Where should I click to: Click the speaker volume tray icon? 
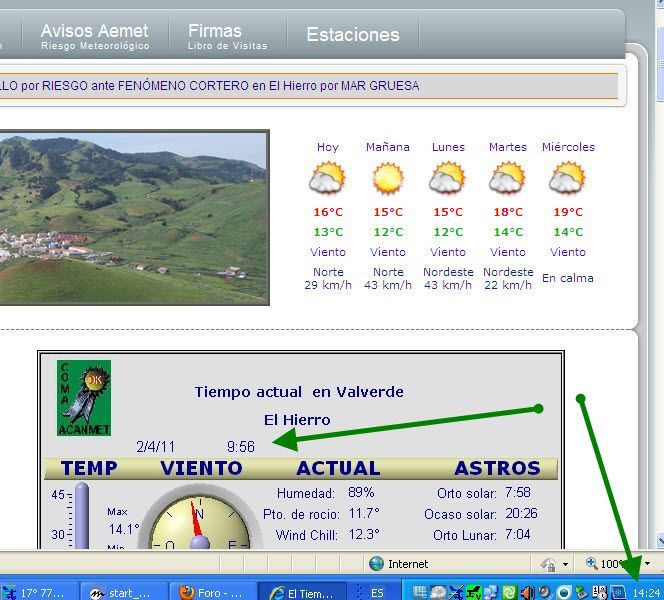point(528,592)
